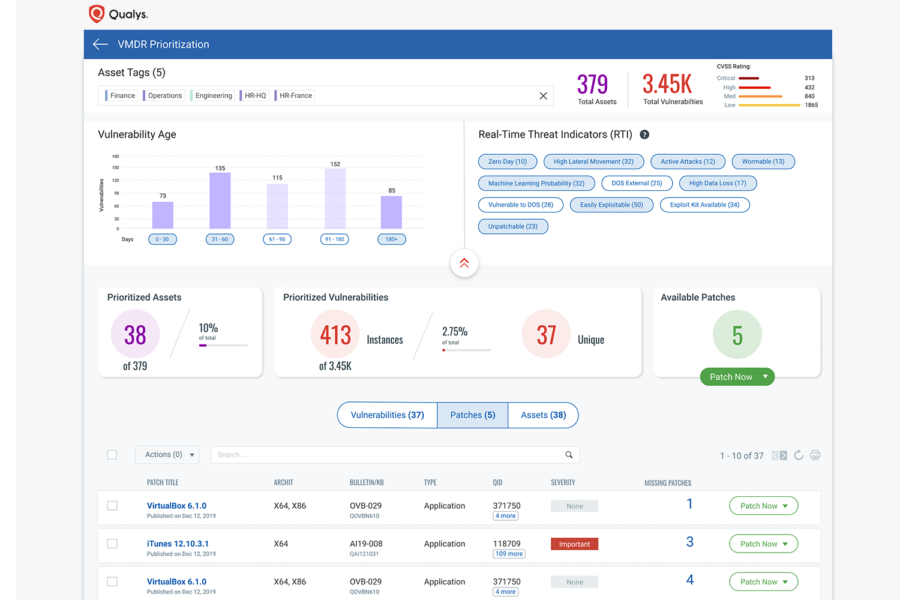Click the Critical CVSS rating bar
Screen dimensions: 900x600
click(x=749, y=78)
